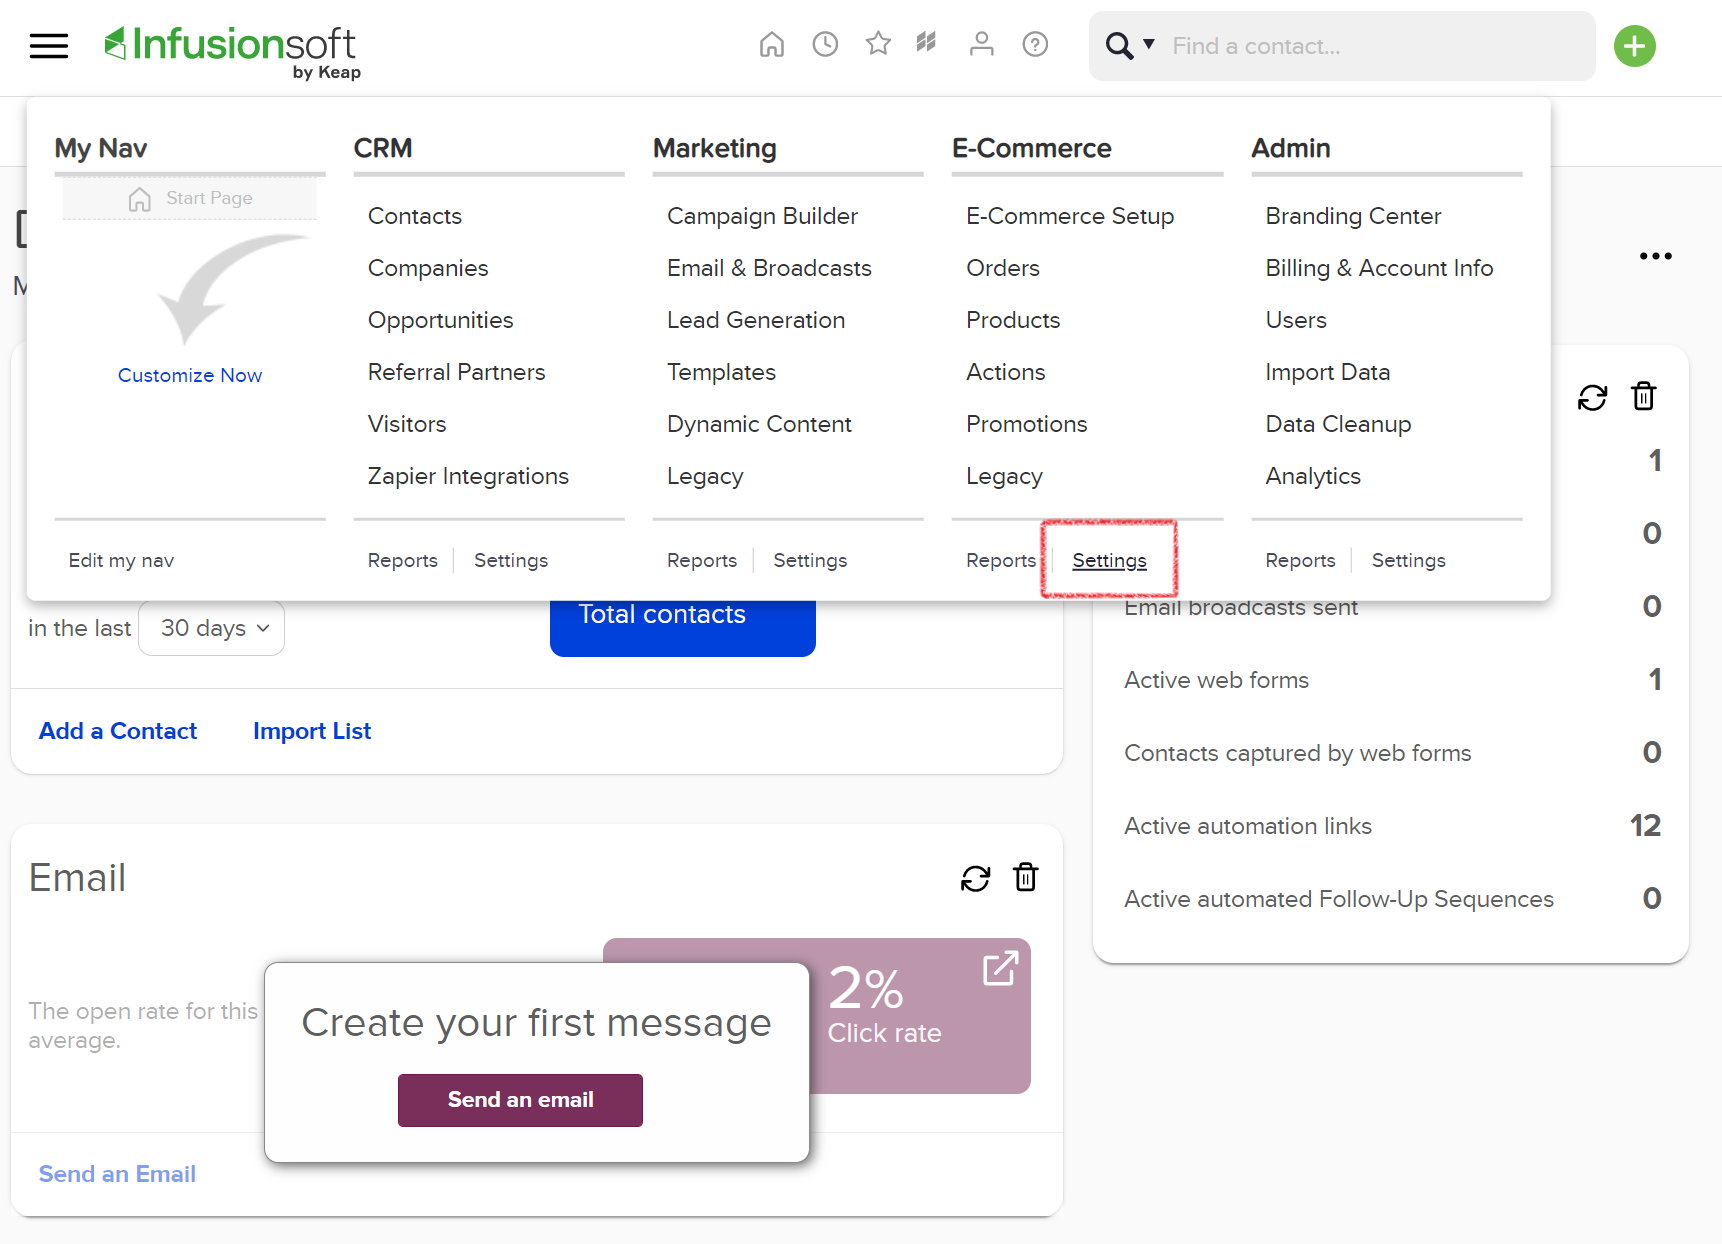This screenshot has height=1244, width=1722.
Task: Select Opportunities in CRM menu
Action: click(x=441, y=320)
